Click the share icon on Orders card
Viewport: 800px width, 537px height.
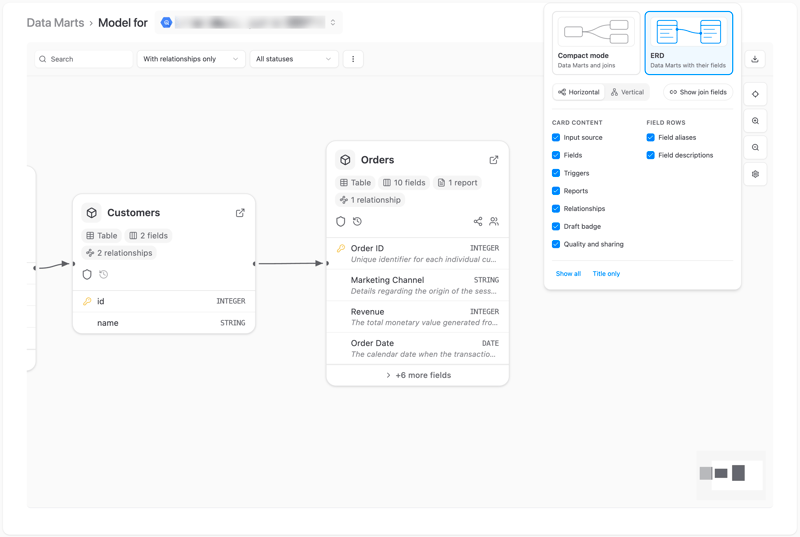[x=478, y=221]
